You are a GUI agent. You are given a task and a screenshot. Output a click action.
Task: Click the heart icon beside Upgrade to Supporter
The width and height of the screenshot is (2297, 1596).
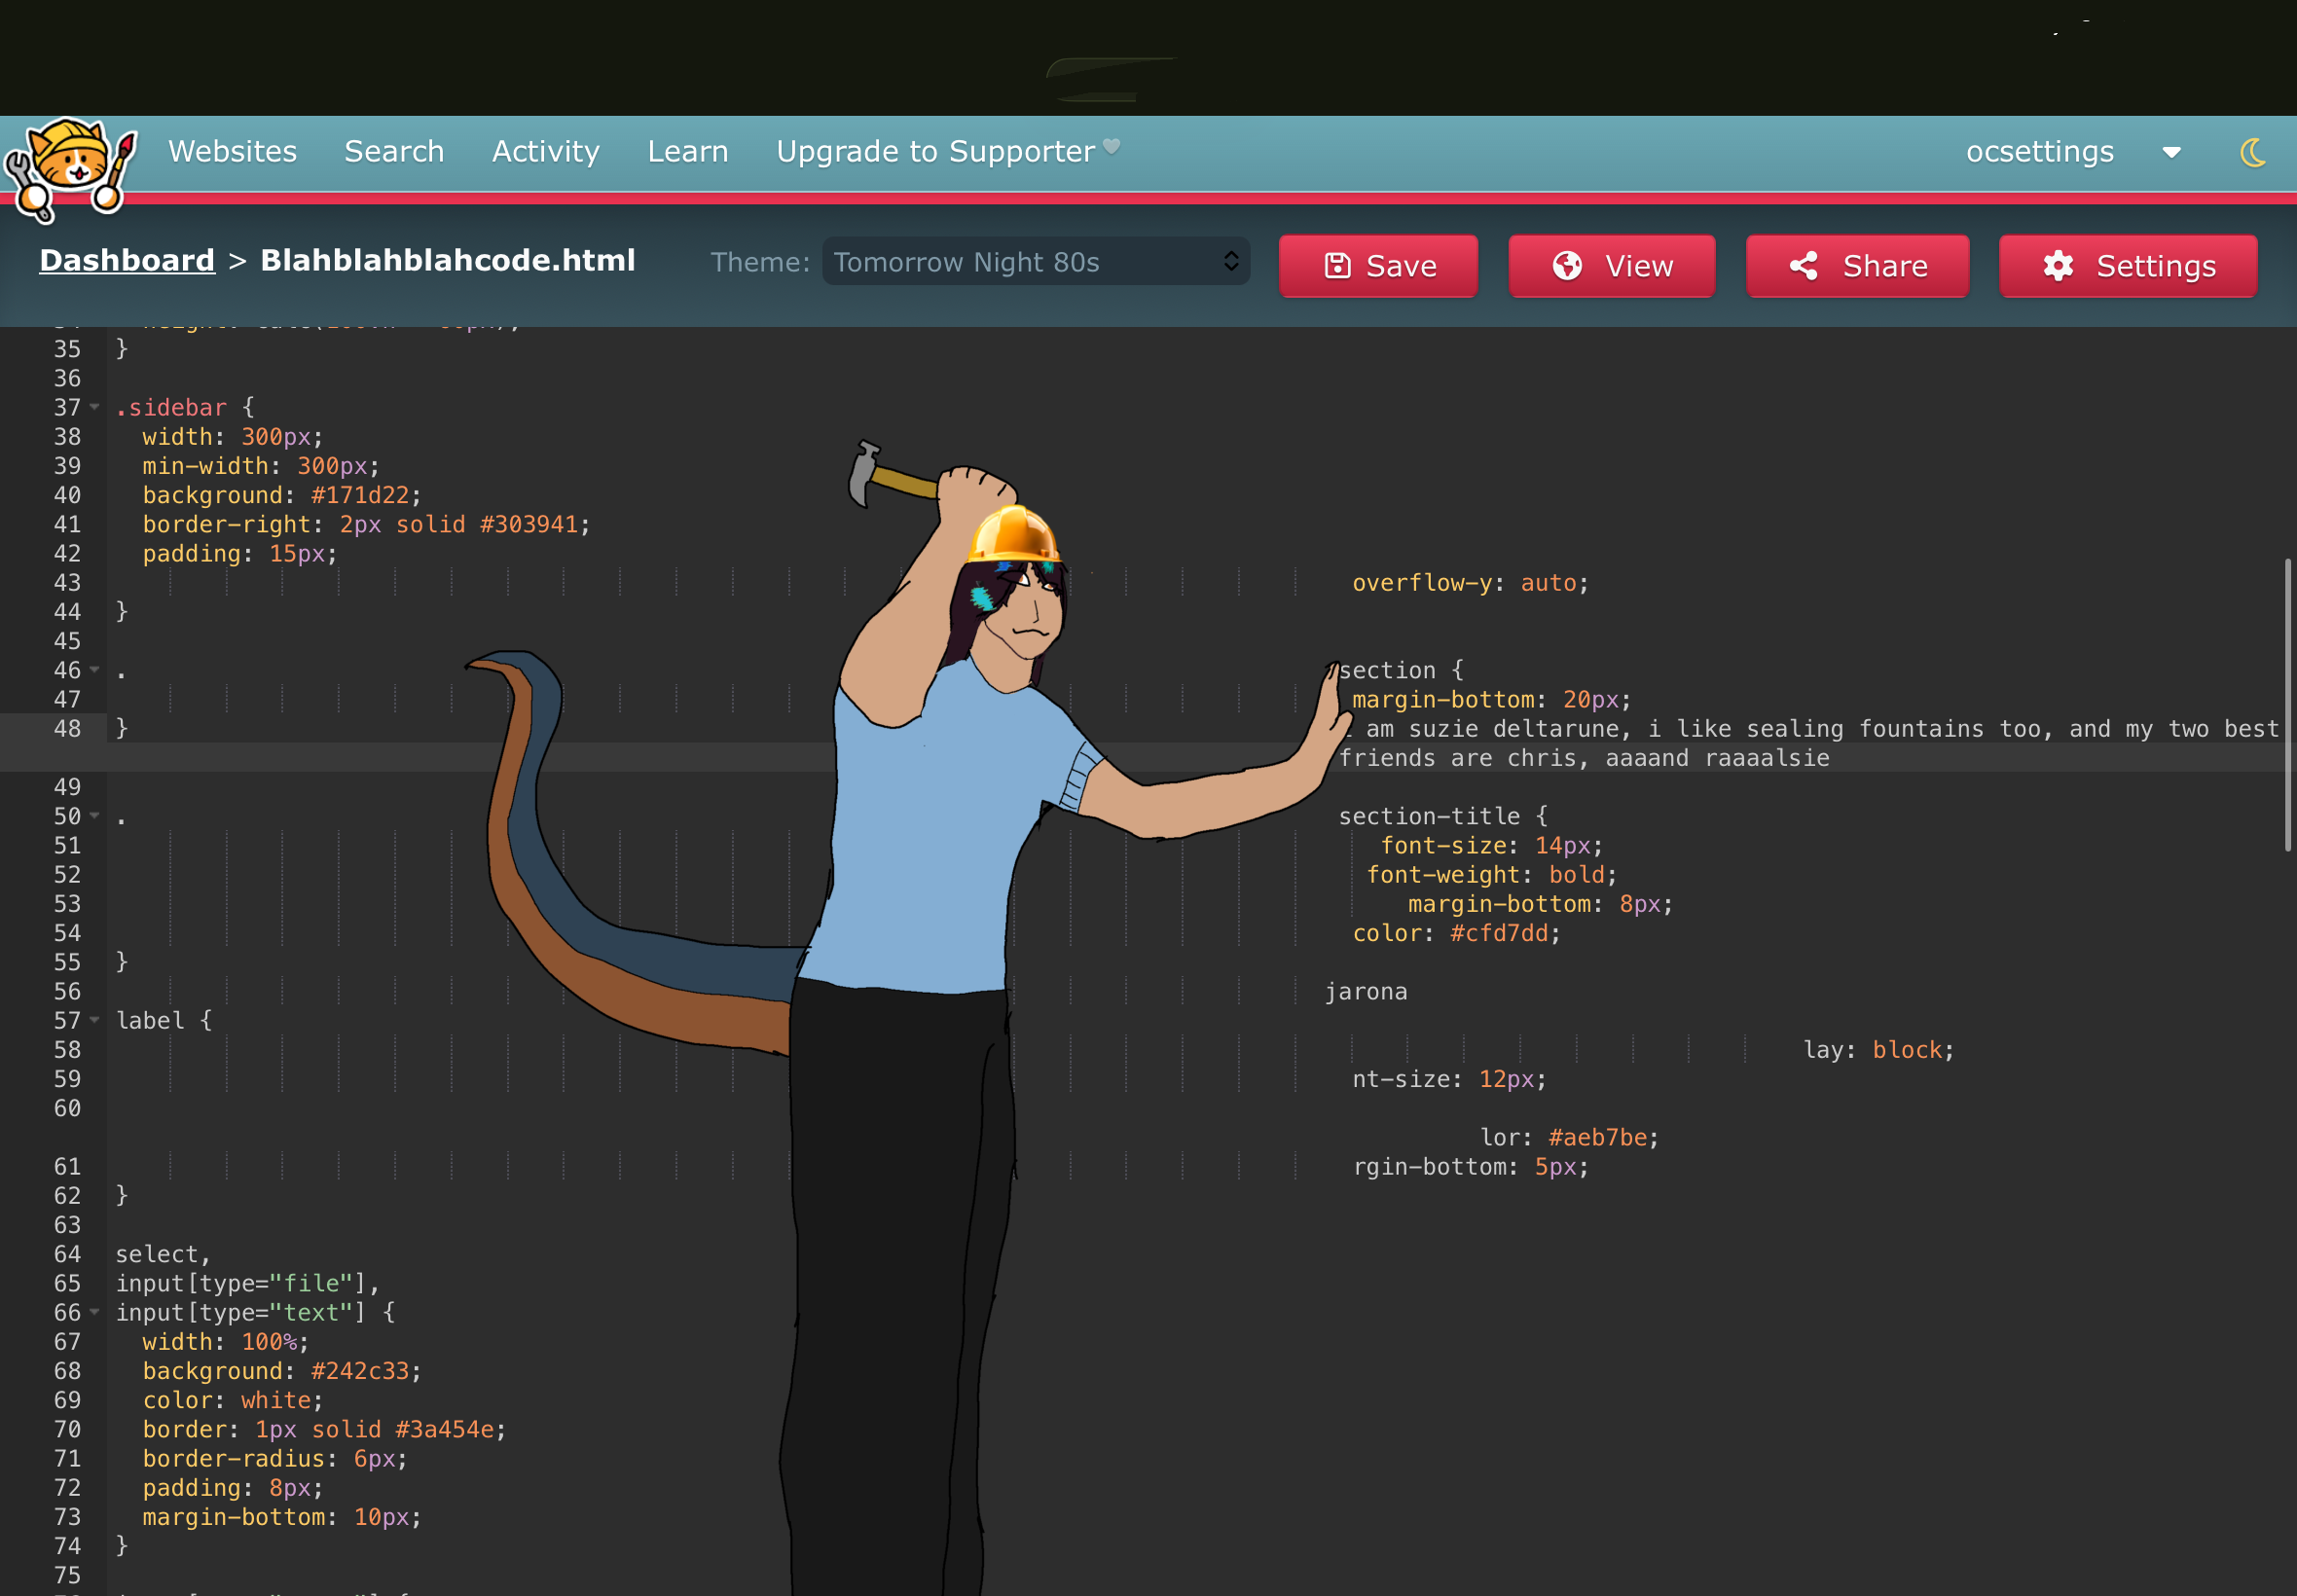(1111, 147)
